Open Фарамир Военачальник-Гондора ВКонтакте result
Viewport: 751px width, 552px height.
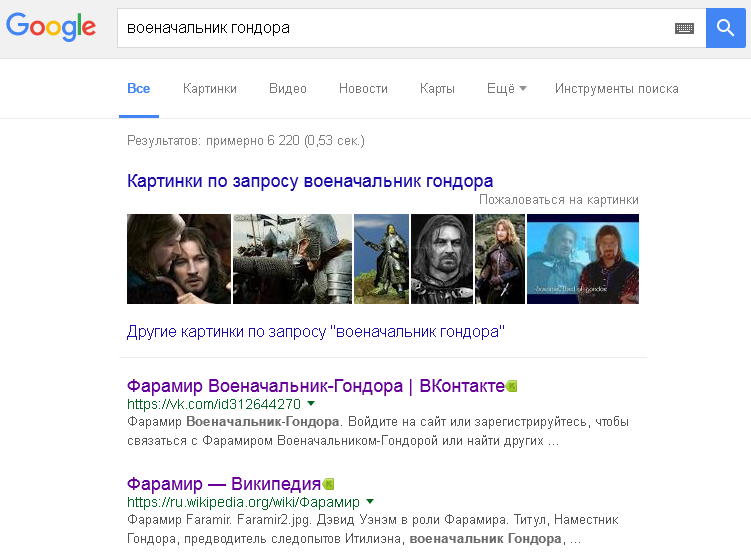[316, 386]
